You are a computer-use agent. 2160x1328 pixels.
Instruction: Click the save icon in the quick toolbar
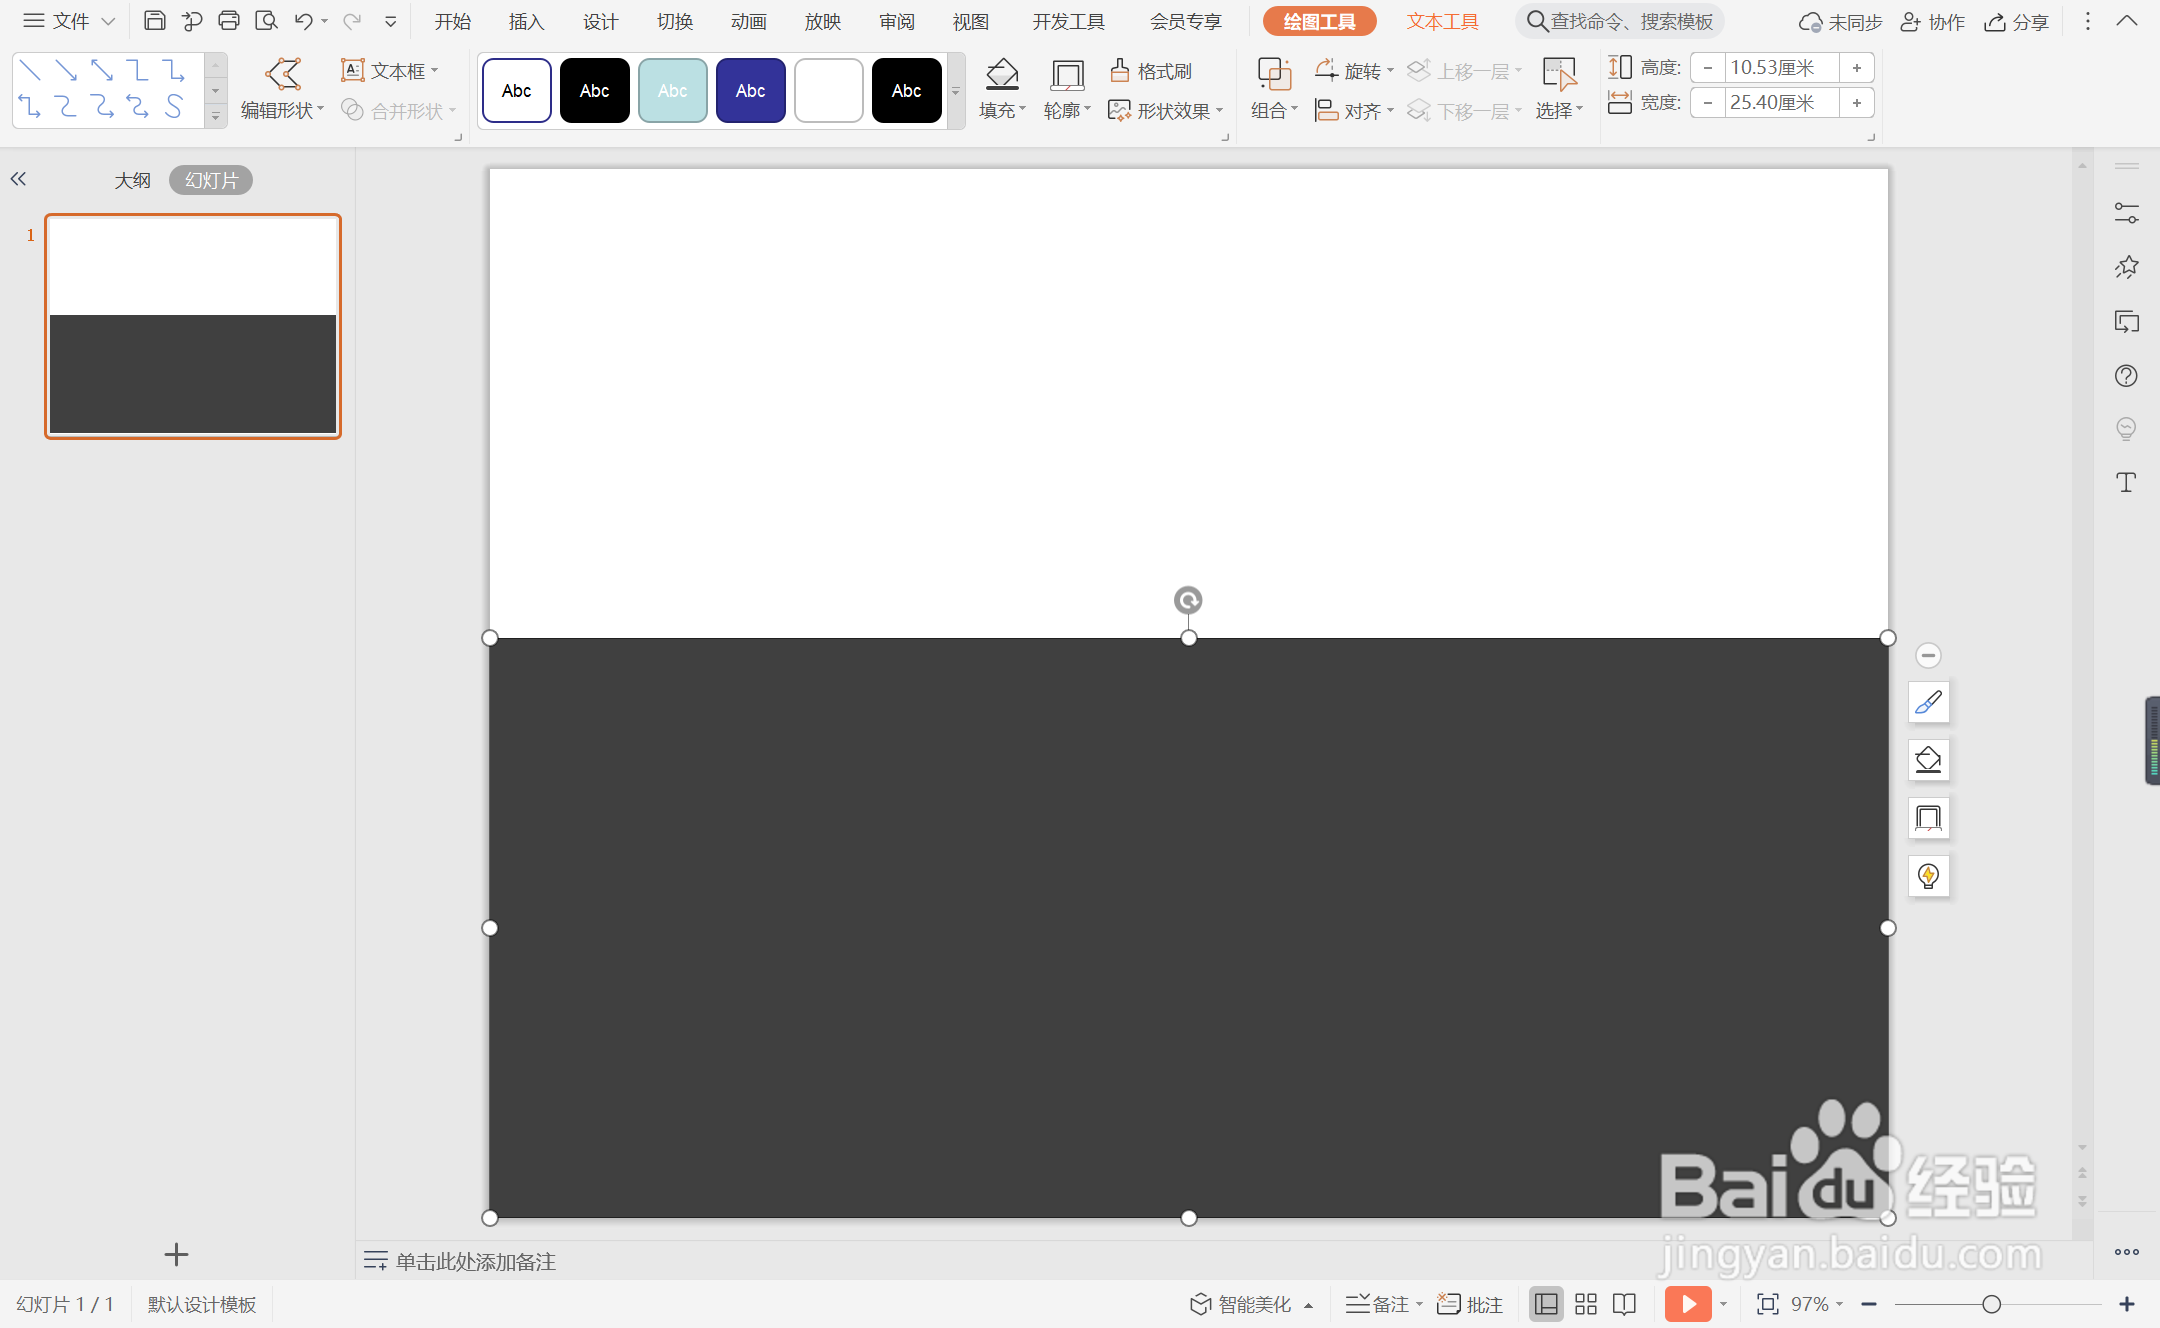click(154, 21)
